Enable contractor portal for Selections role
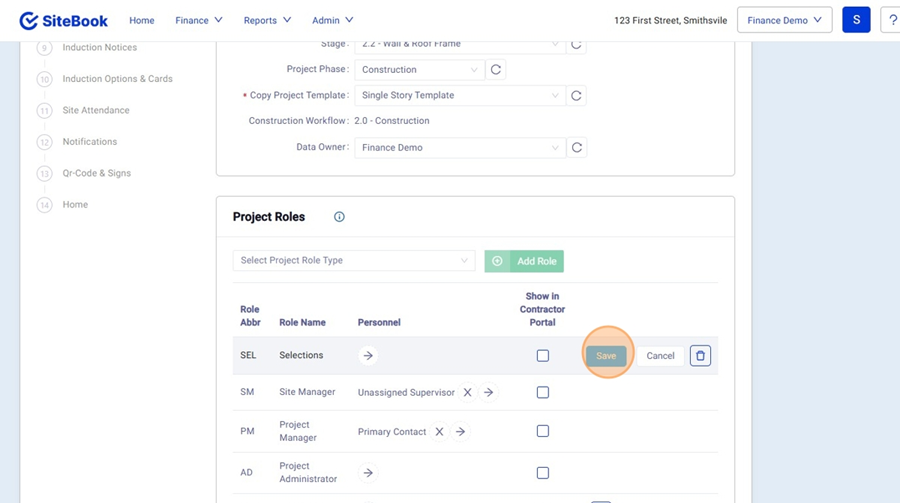The image size is (900, 503). coord(543,356)
